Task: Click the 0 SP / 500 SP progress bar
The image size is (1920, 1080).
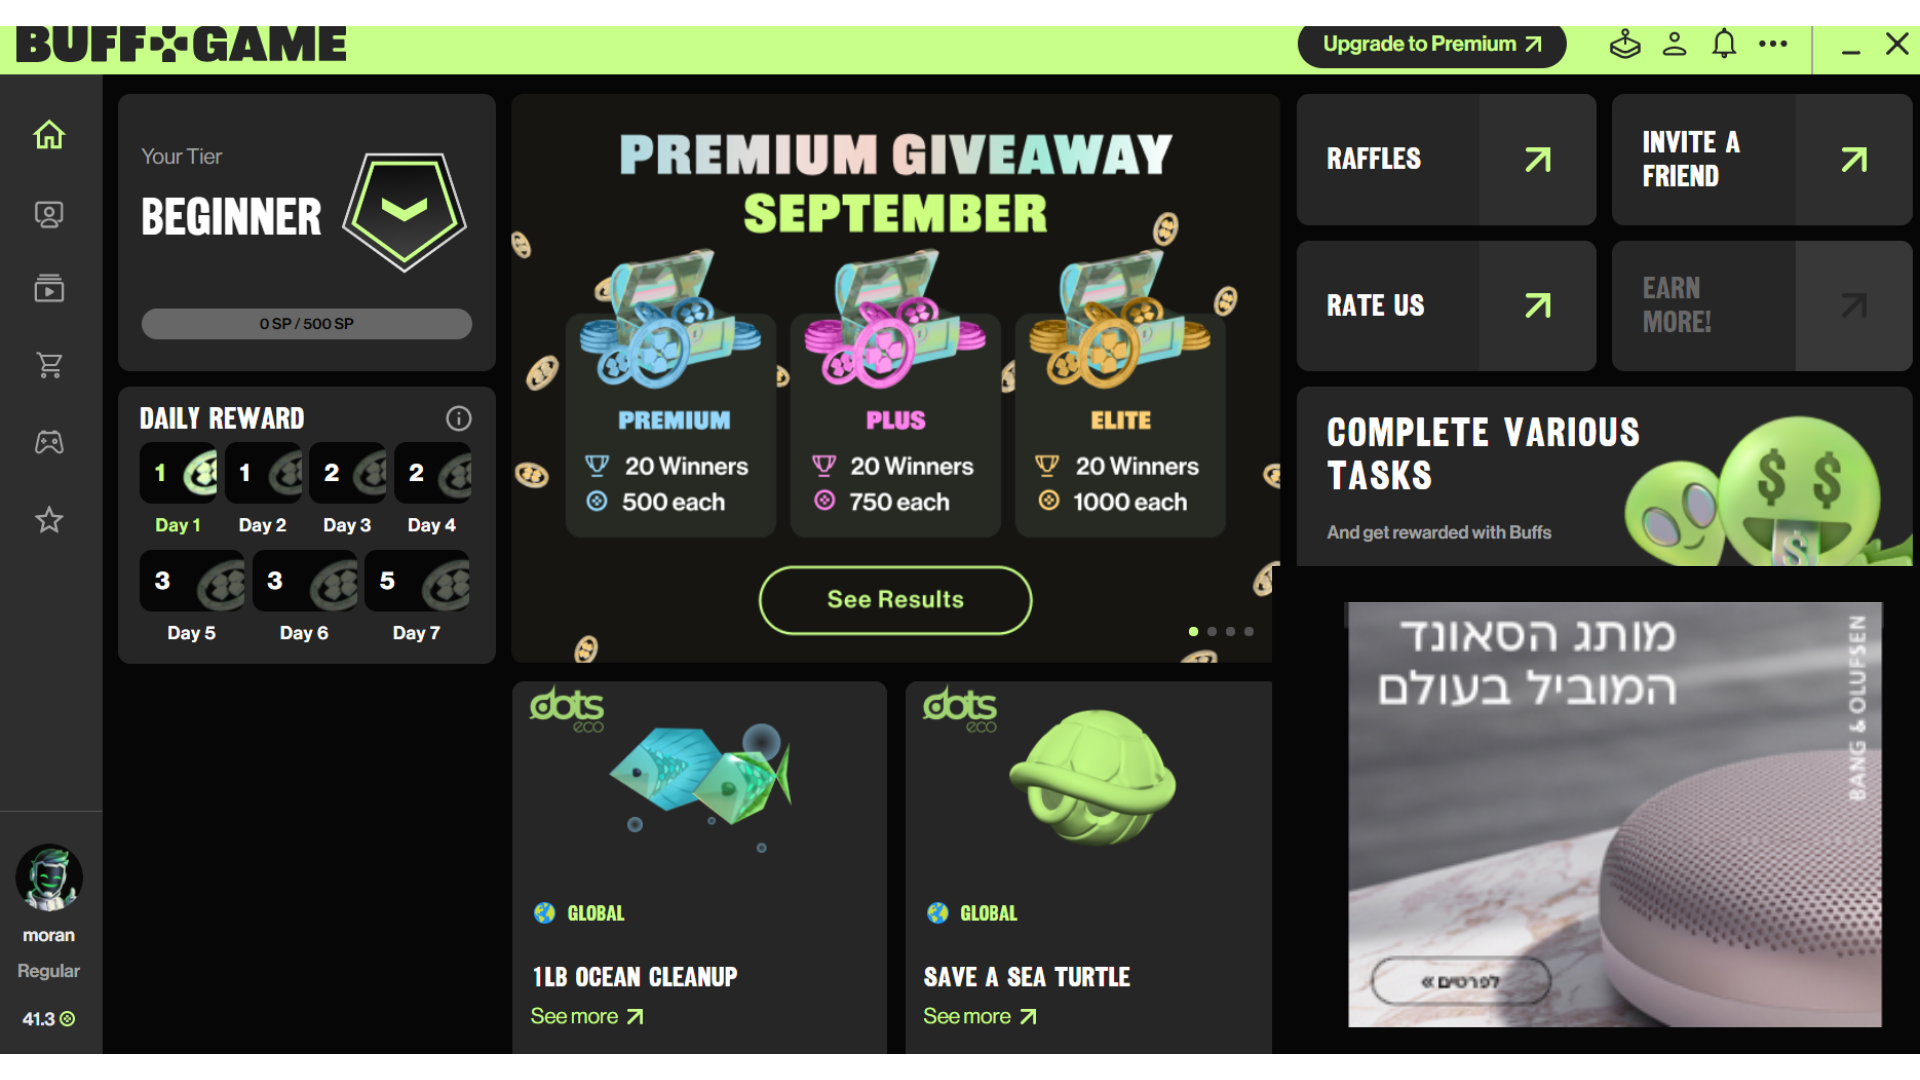Action: click(306, 324)
